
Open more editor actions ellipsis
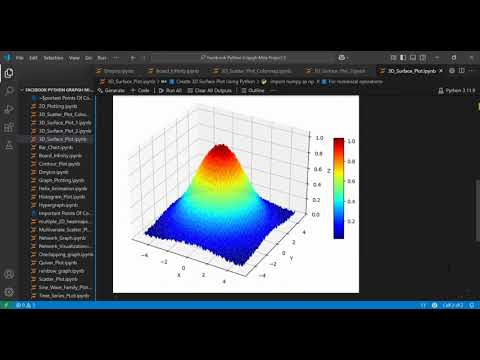click(471, 71)
